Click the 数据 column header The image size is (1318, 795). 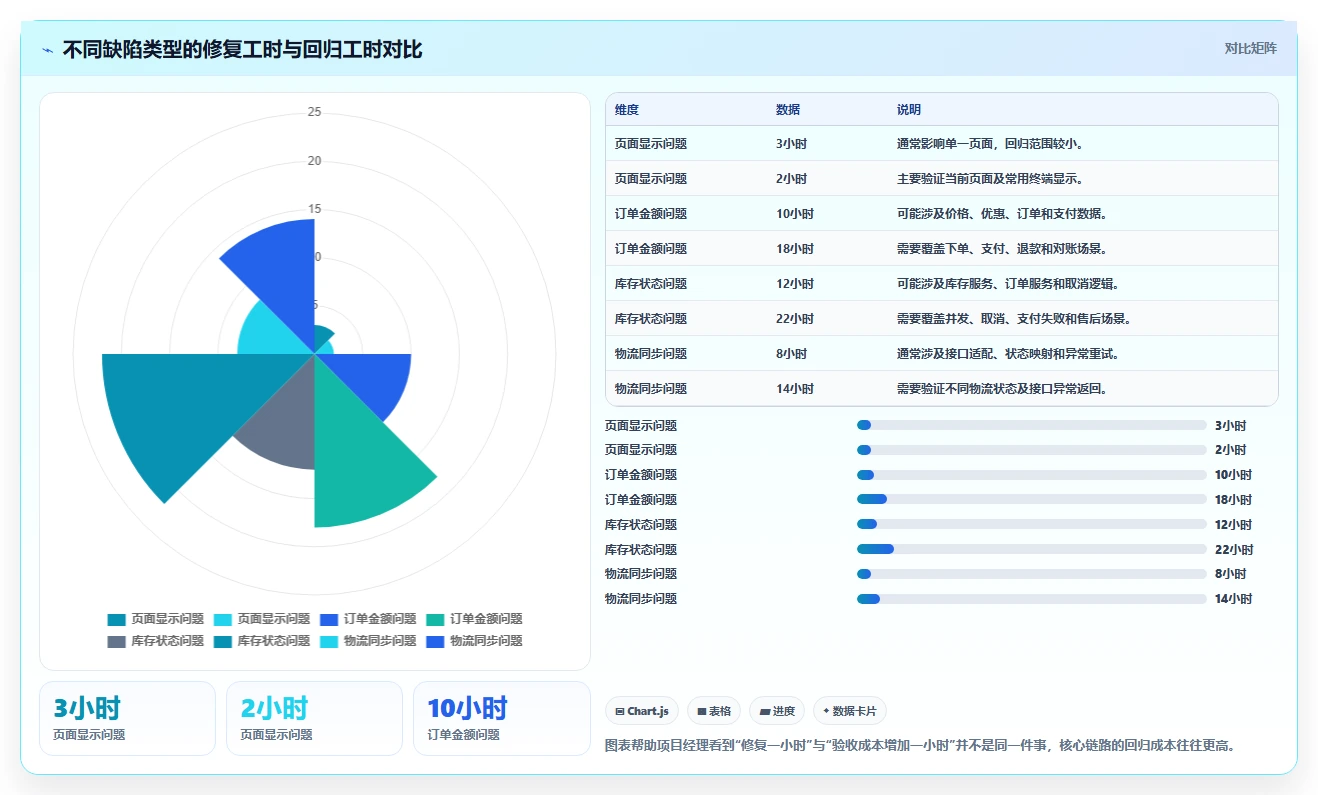pyautogui.click(x=788, y=110)
